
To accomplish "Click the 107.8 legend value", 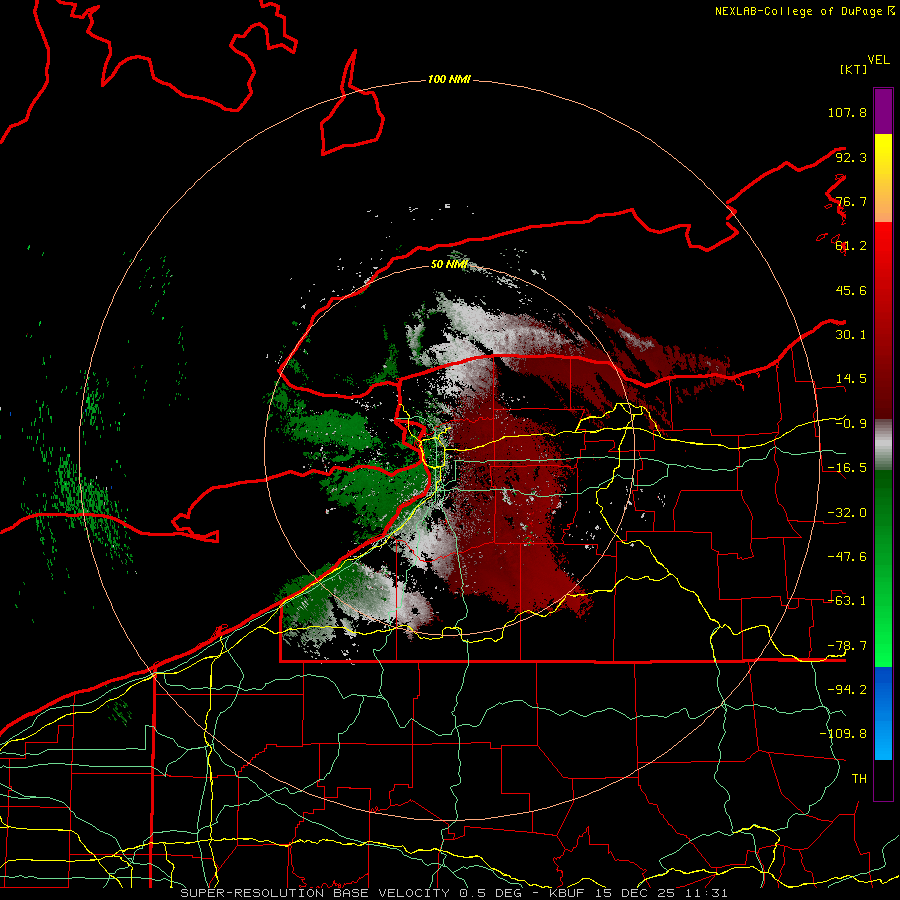I will (x=847, y=112).
